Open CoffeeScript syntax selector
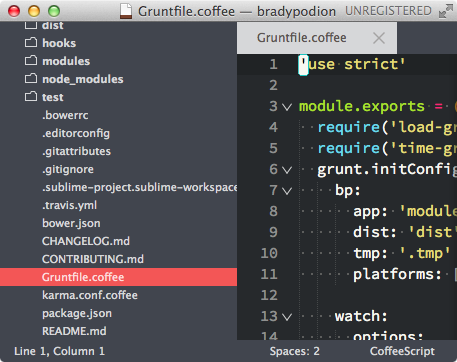This screenshot has width=457, height=362. pyautogui.click(x=402, y=351)
